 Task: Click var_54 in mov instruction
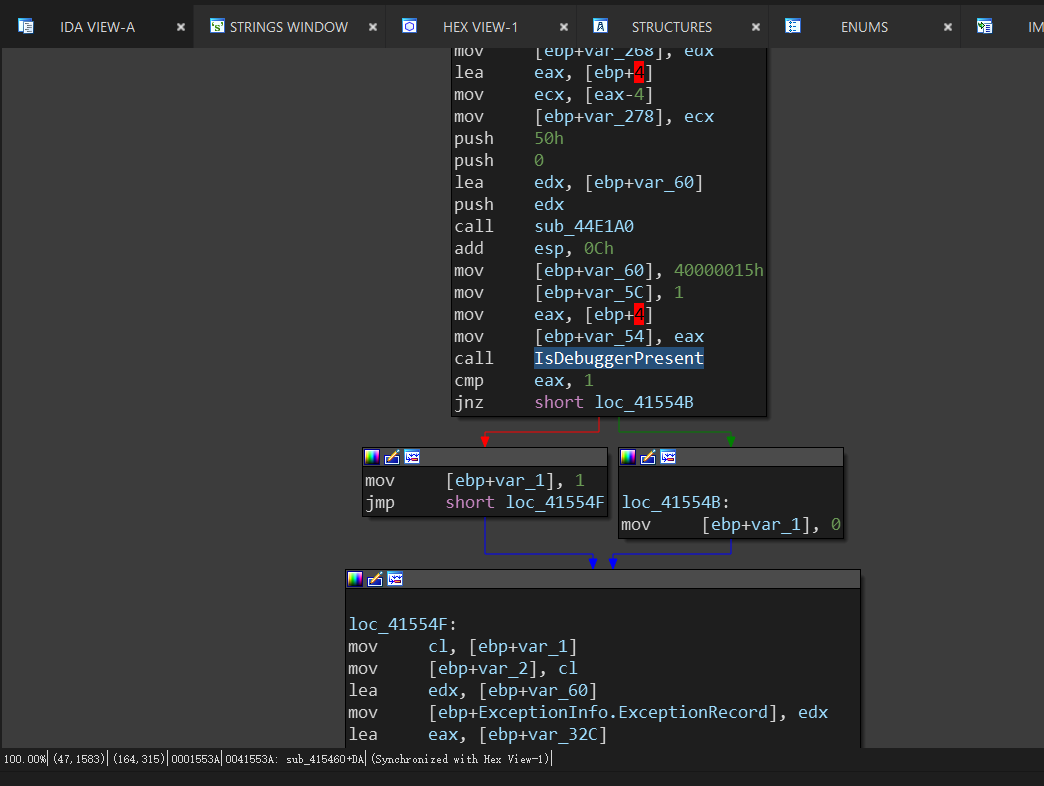tap(614, 336)
